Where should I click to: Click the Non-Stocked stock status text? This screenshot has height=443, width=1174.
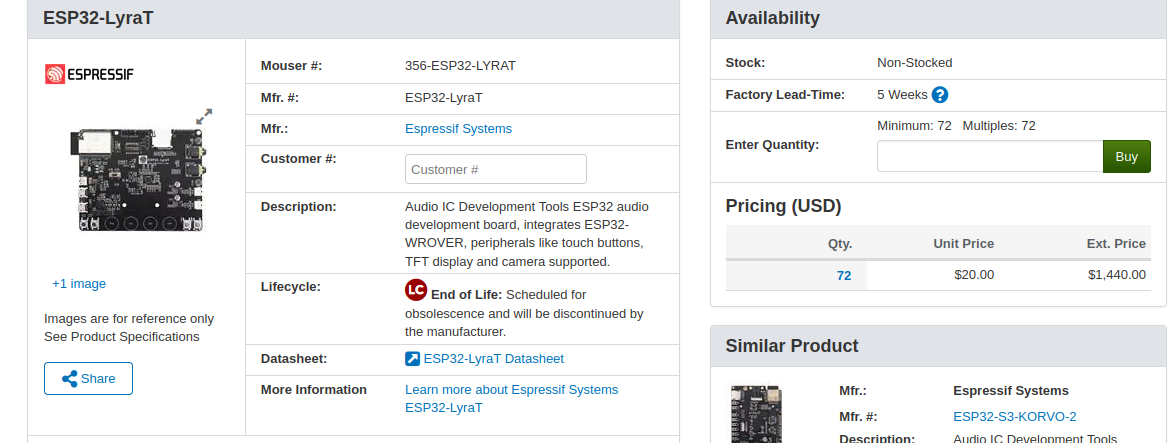pyautogui.click(x=914, y=63)
